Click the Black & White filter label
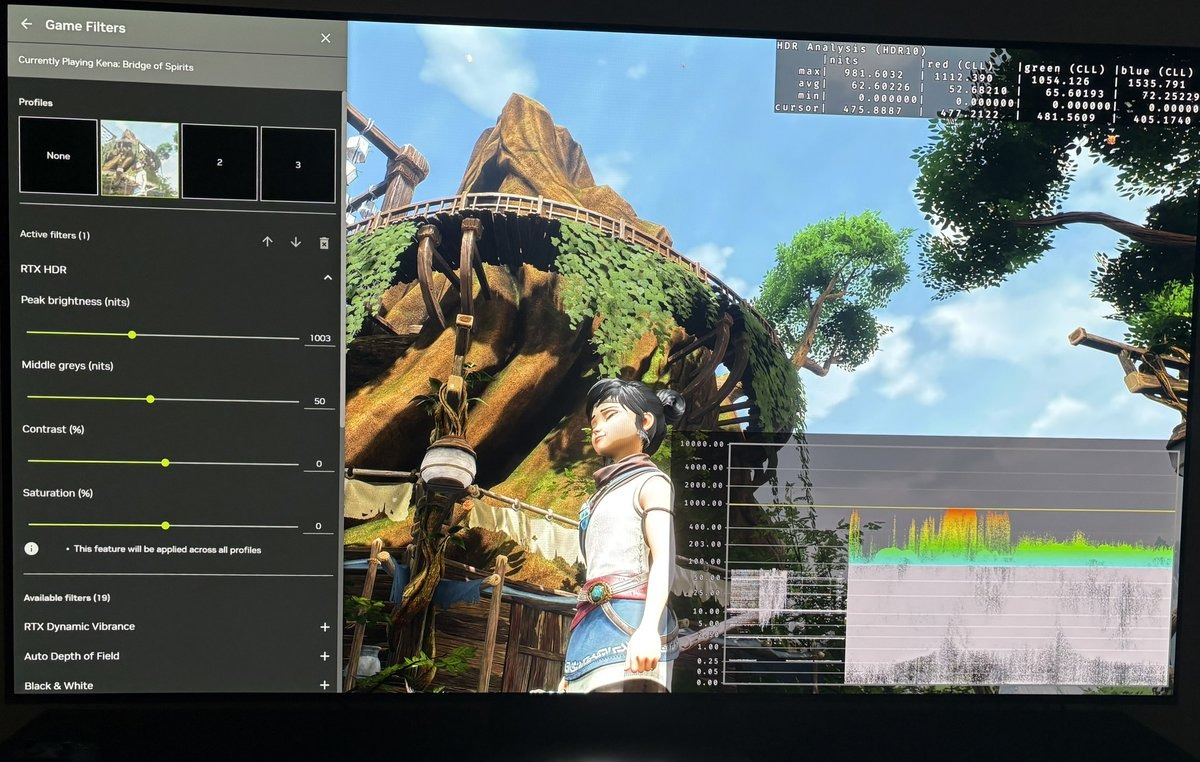Screen dimensions: 1200x762 pos(58,685)
